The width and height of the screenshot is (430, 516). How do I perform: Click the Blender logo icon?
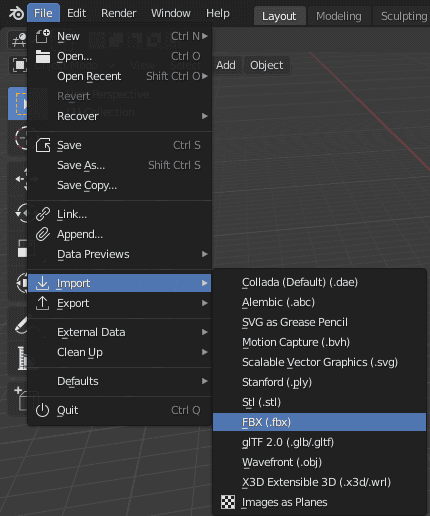pos(16,14)
